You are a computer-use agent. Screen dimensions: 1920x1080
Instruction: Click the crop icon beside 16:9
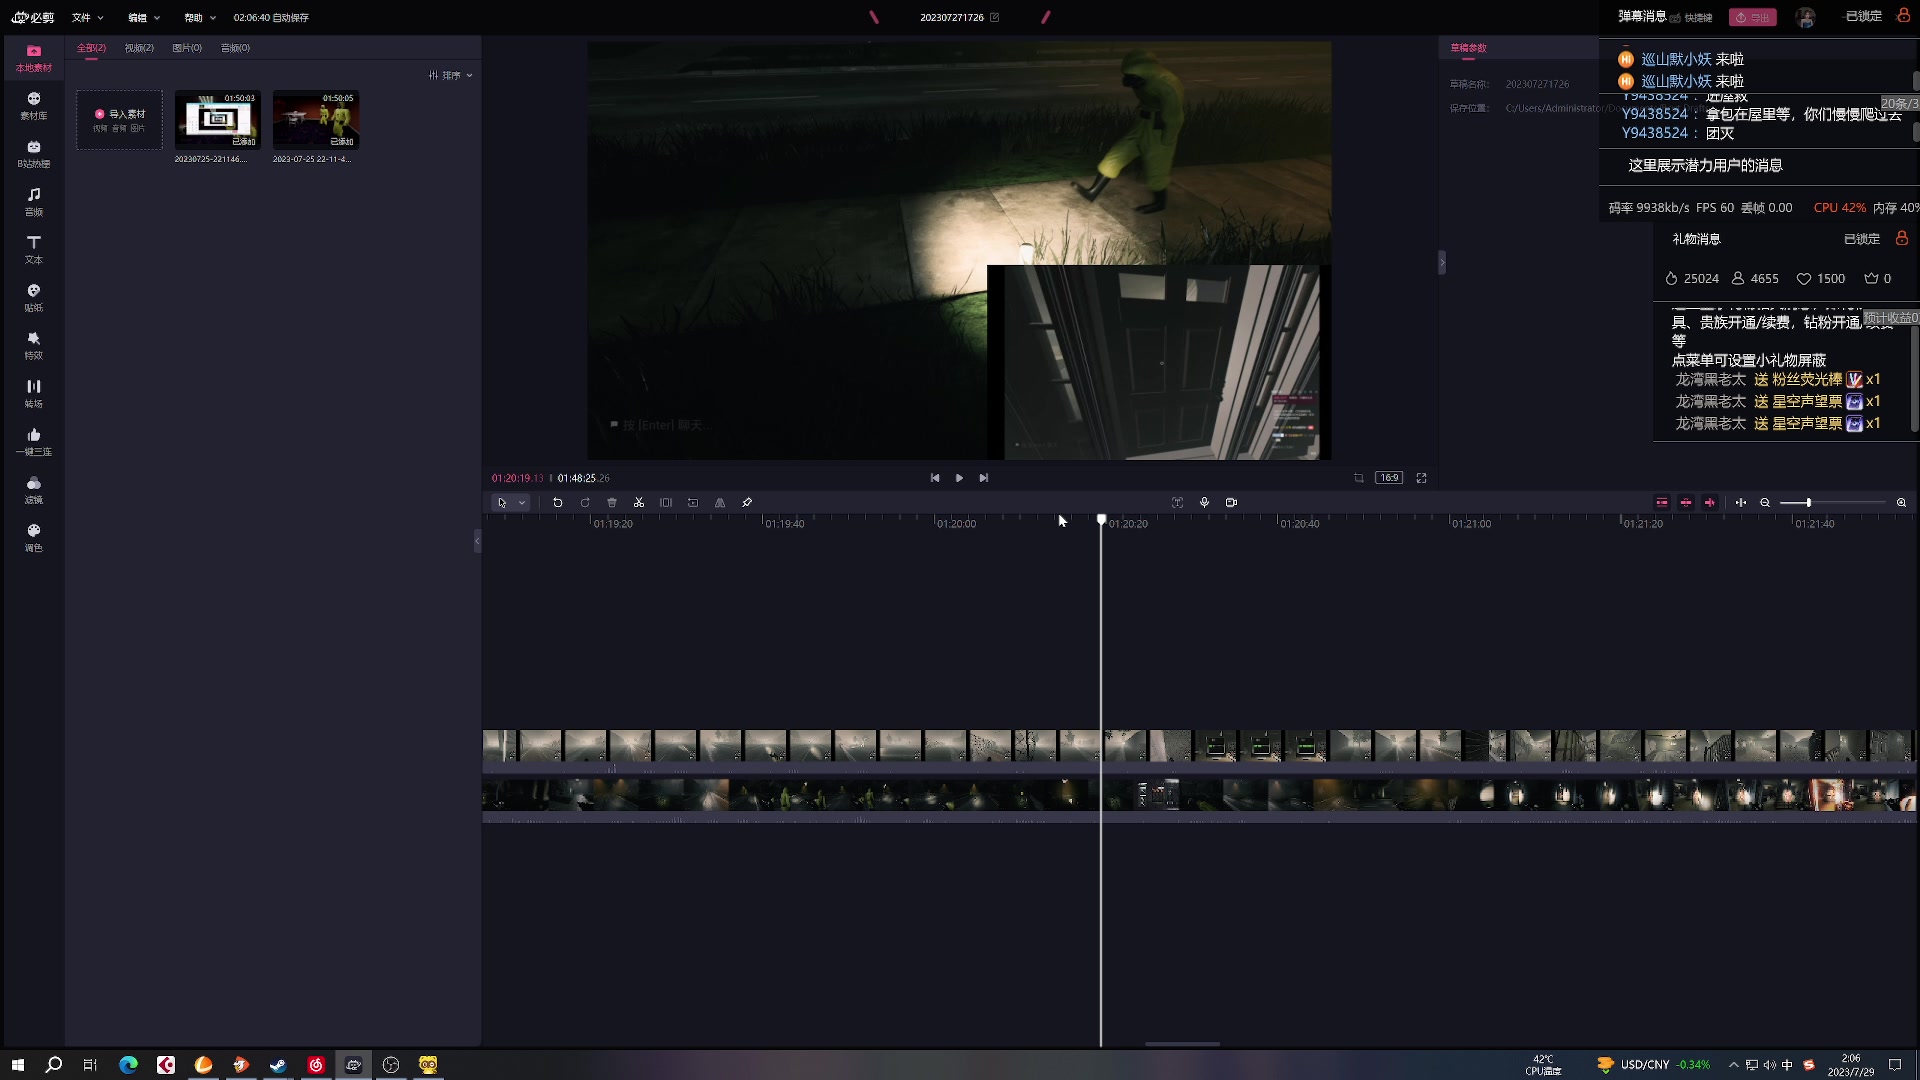1359,478
